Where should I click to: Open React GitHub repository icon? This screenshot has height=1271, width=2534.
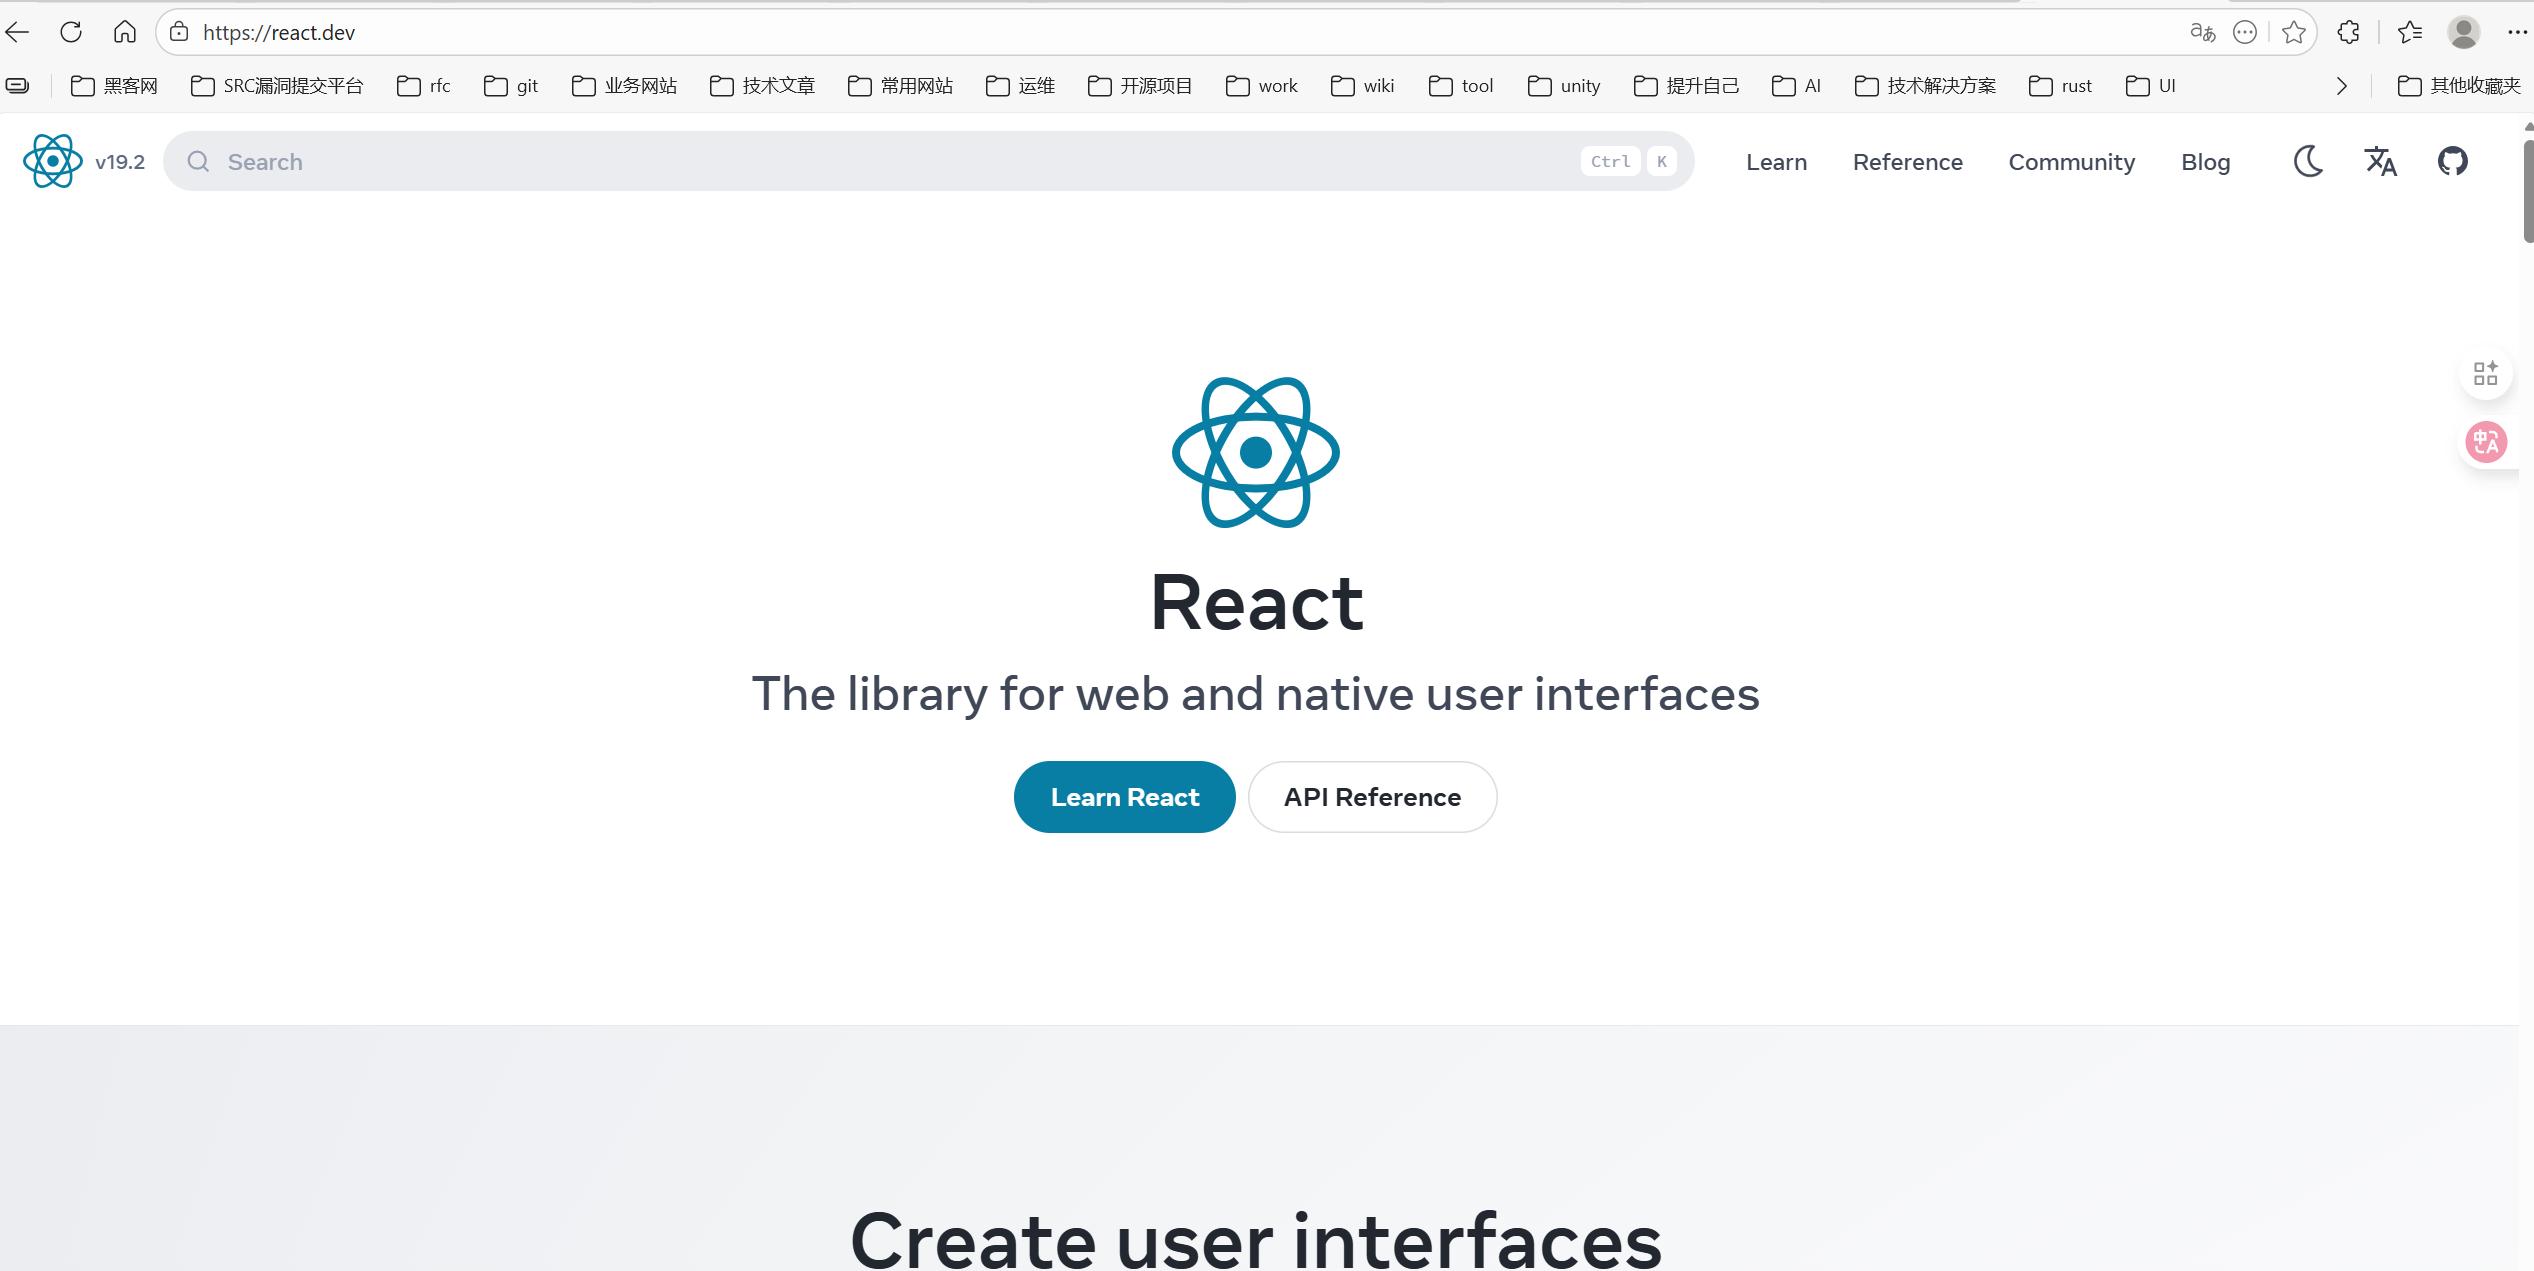point(2452,161)
